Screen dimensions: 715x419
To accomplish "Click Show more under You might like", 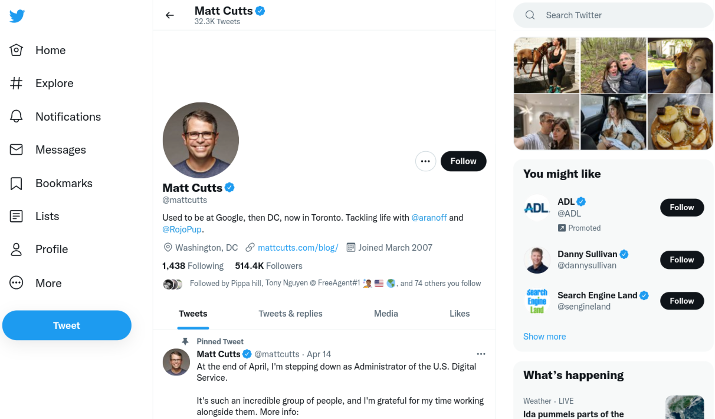I will (x=544, y=336).
